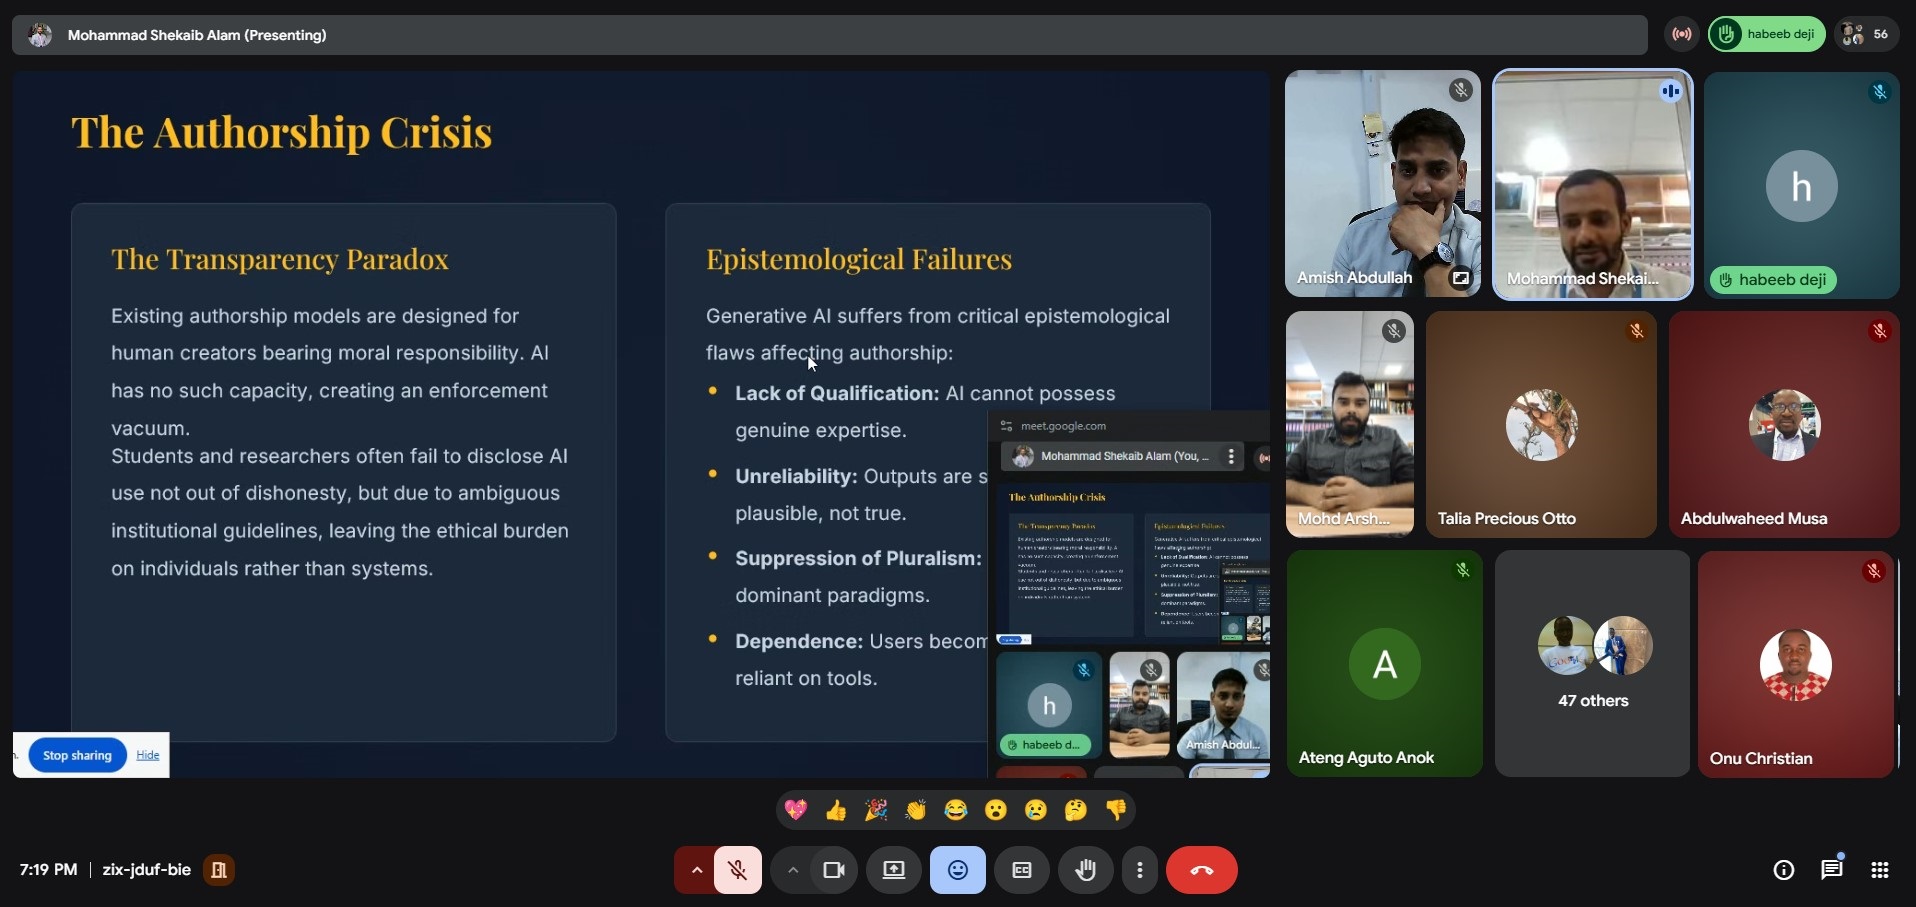This screenshot has width=1916, height=907.
Task: Expand audio settings chevron
Action: point(696,870)
